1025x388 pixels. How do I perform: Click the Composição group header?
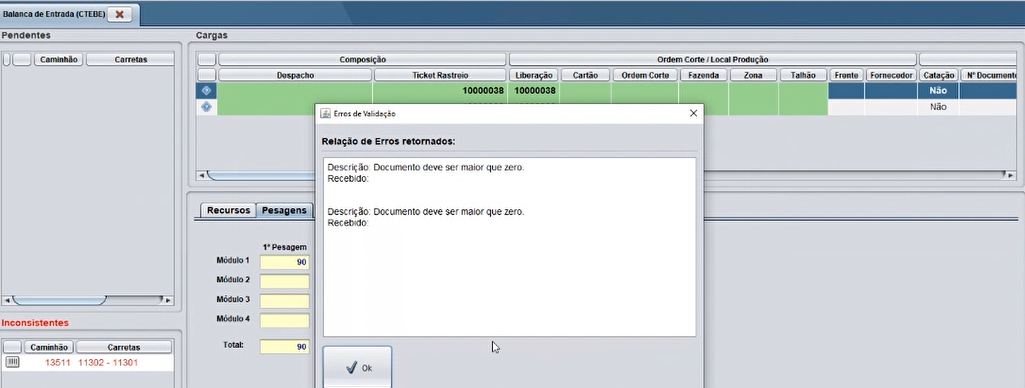coord(362,59)
